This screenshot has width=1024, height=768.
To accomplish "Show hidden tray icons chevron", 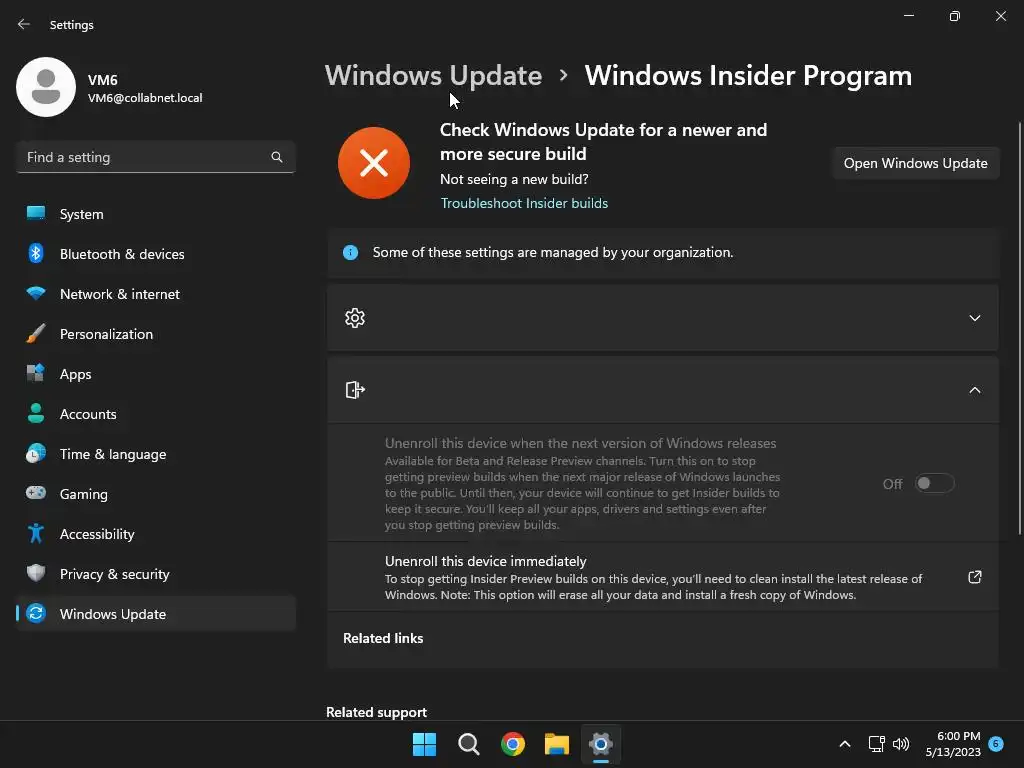I will pos(844,744).
